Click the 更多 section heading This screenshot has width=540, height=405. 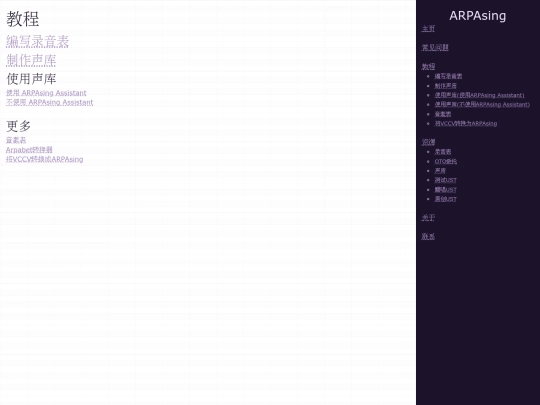click(18, 126)
